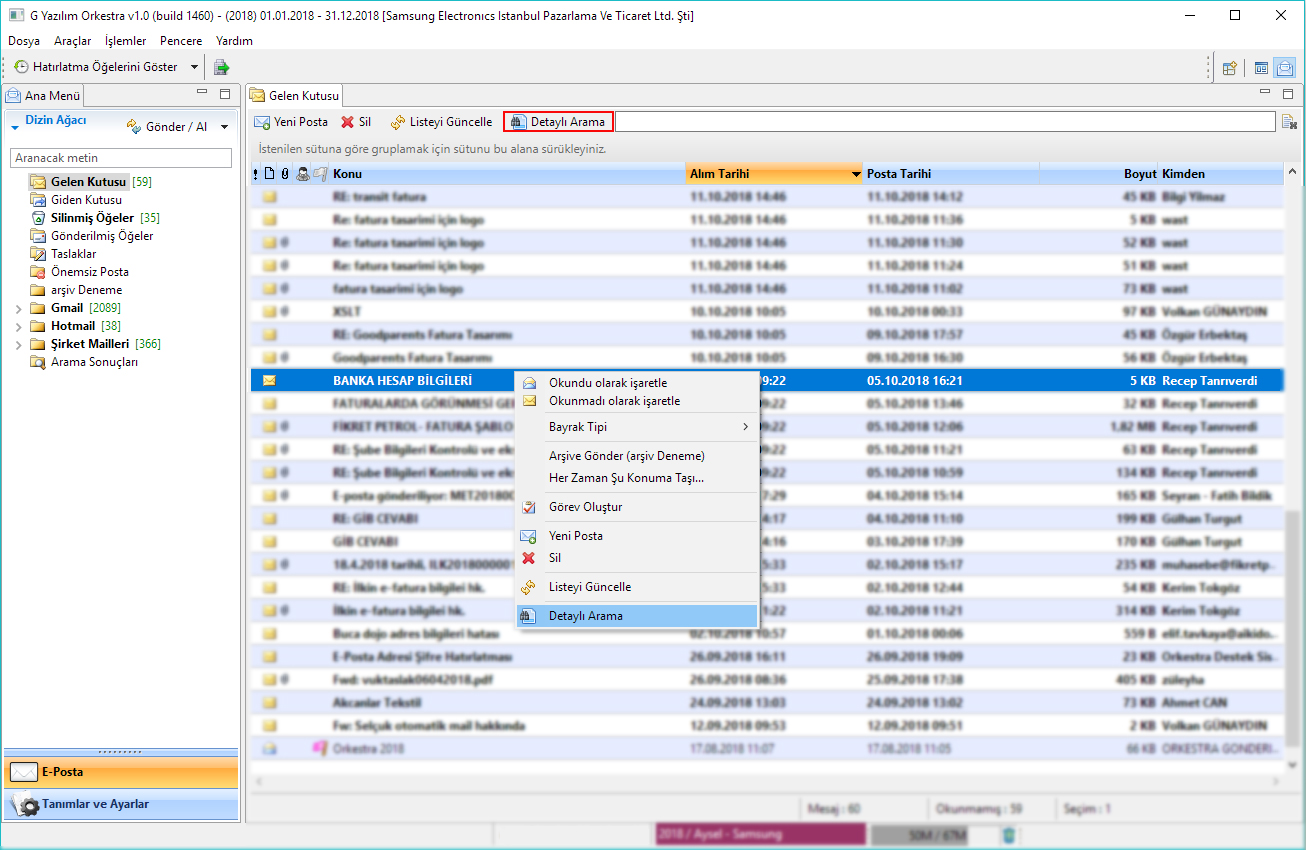1306x850 pixels.
Task: Click Detaylı Arama in the toolbar
Action: (558, 122)
